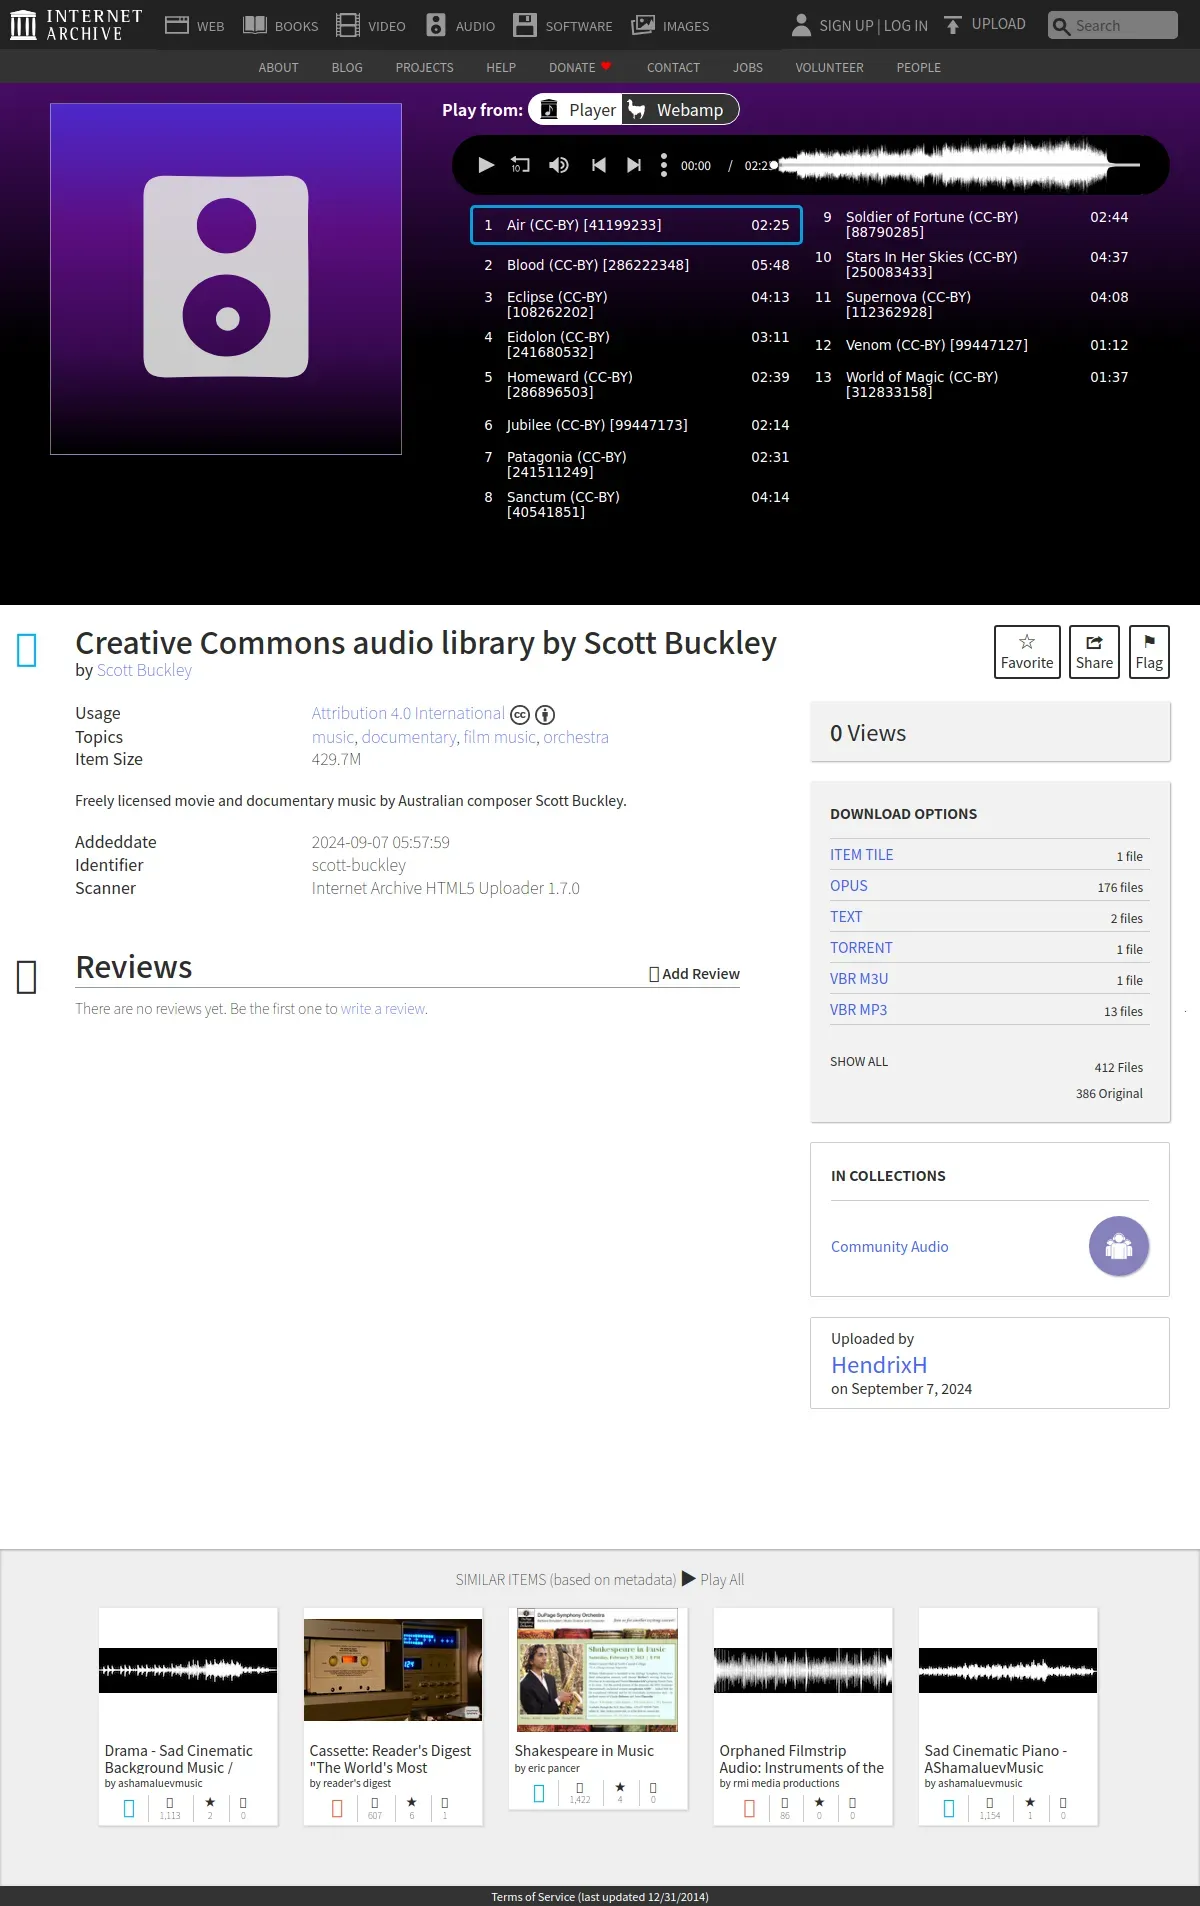Select track 9 Soldier of Fortune
1200x1906 pixels.
click(970, 224)
